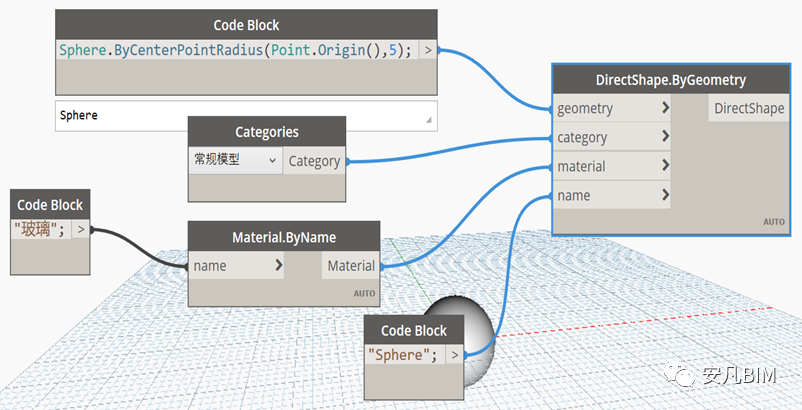Select the DirectShape output port

[747, 109]
